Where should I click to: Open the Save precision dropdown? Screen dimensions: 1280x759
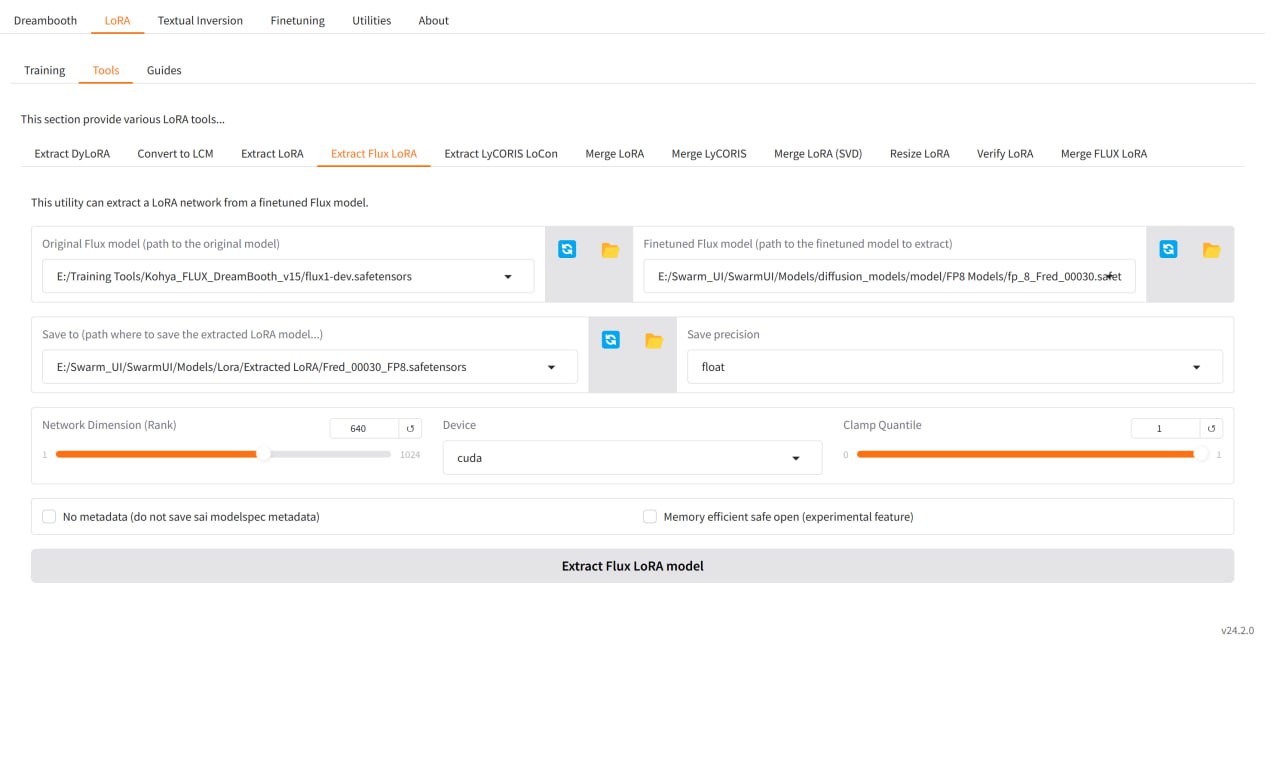[x=1197, y=367]
